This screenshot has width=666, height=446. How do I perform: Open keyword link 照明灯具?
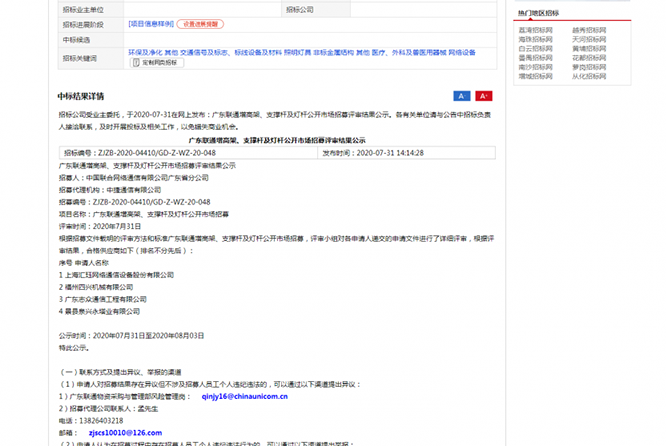point(297,53)
